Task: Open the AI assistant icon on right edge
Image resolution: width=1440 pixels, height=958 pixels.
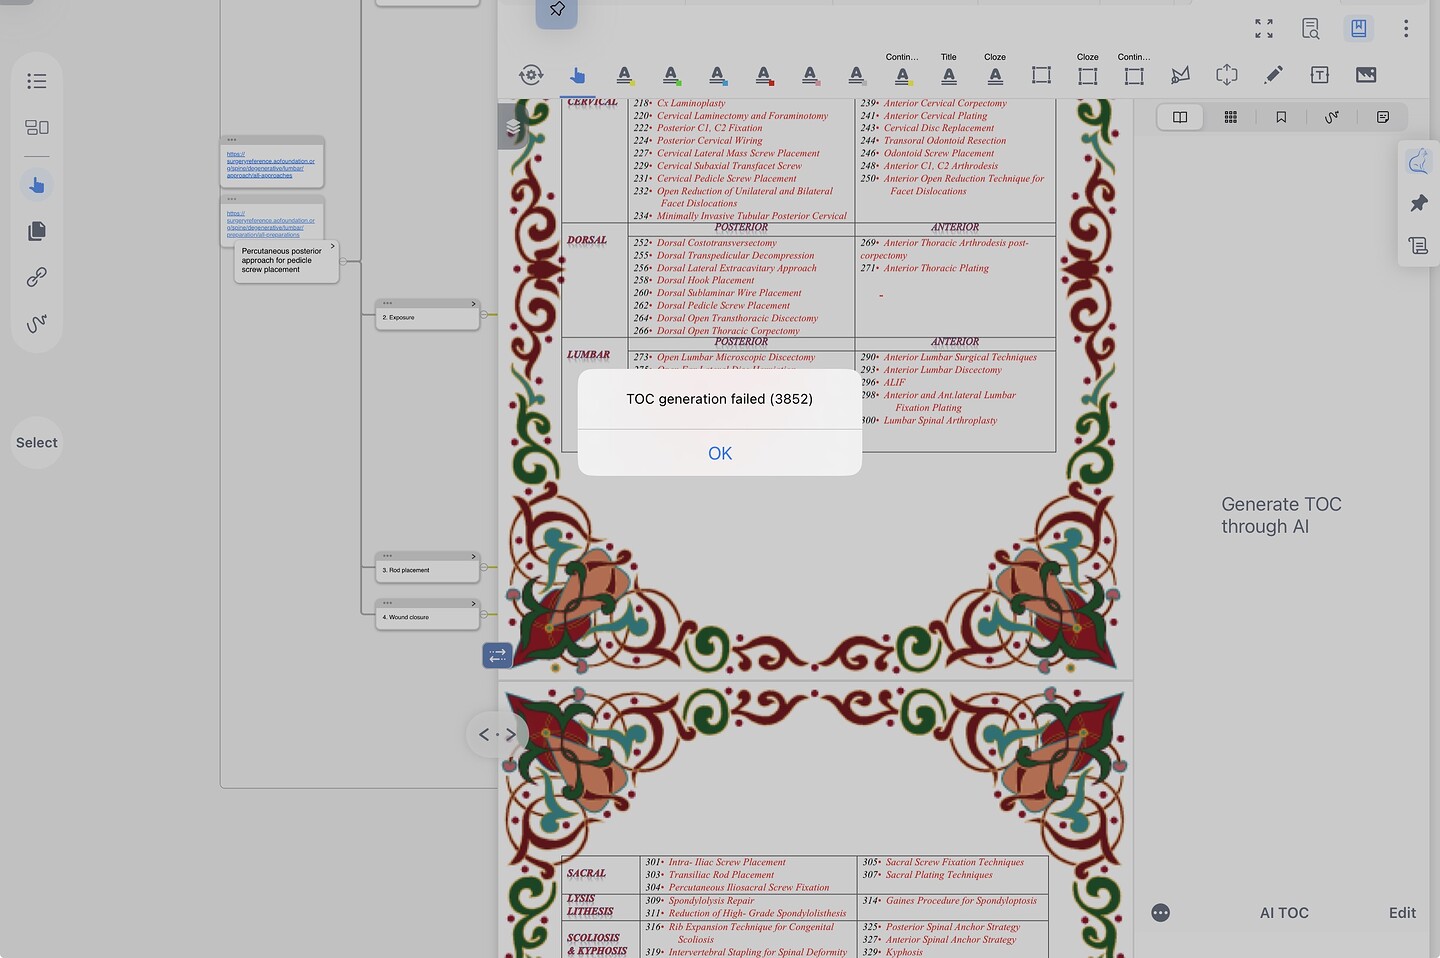Action: (x=1418, y=162)
